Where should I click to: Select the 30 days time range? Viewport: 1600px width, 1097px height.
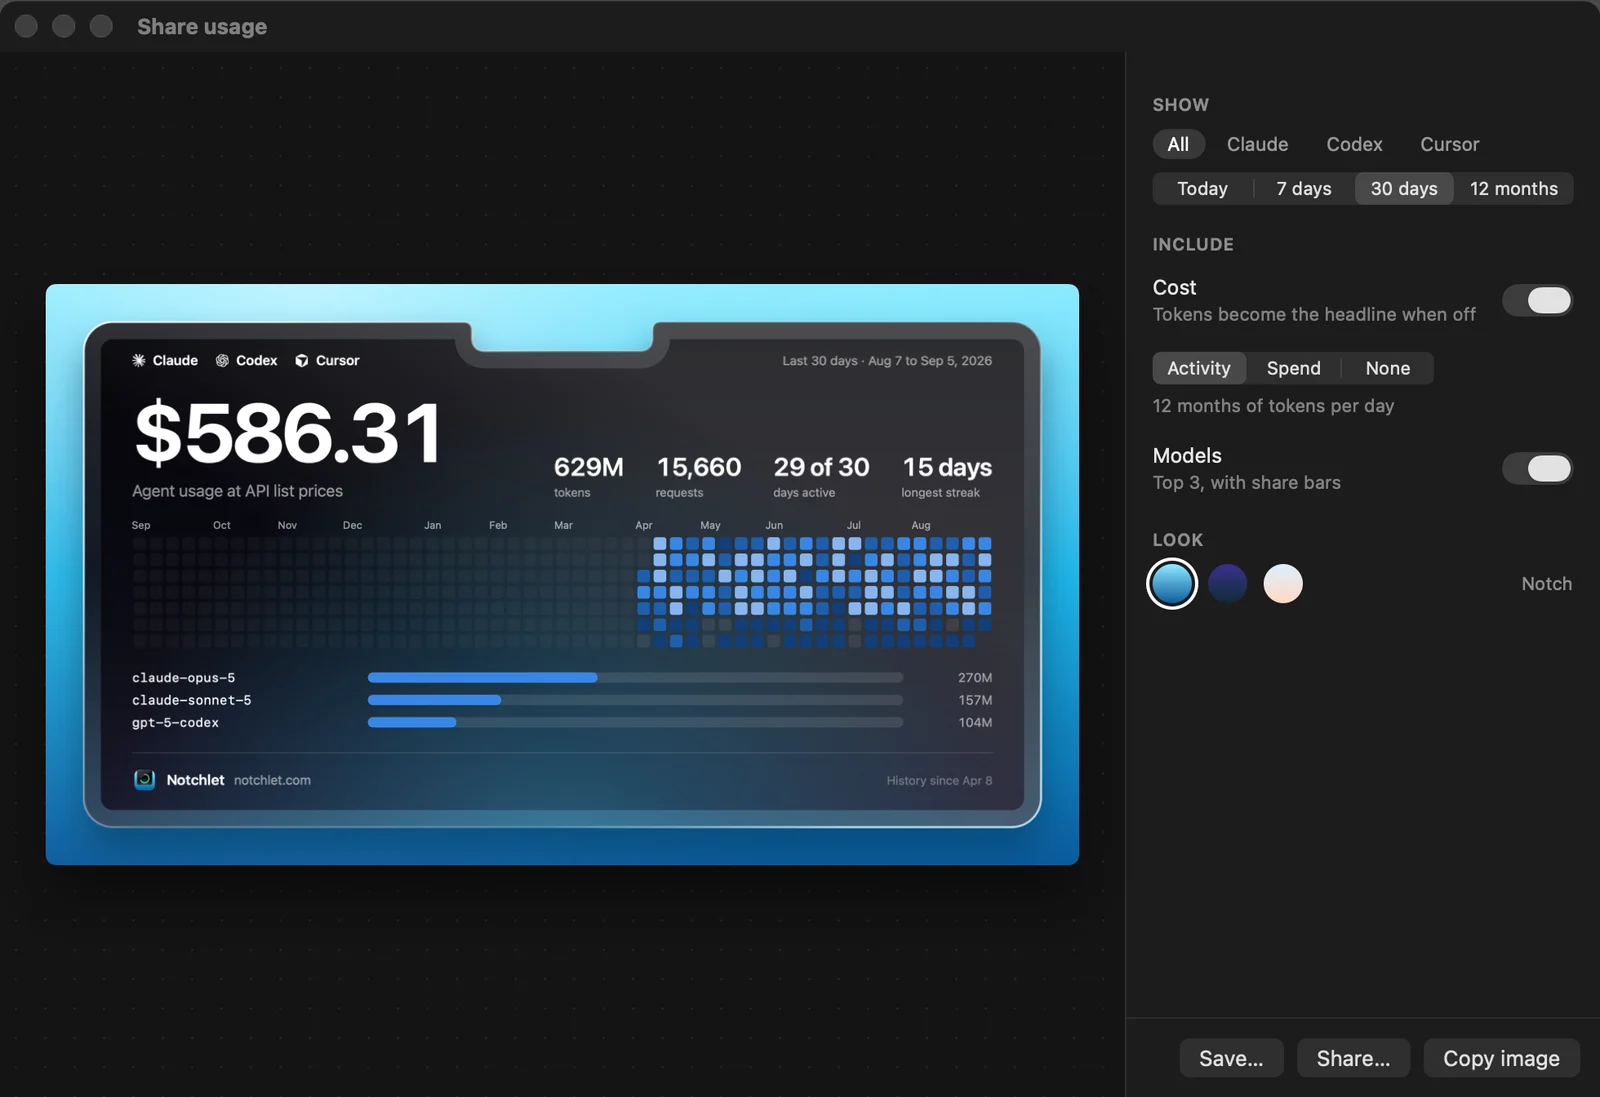[1404, 188]
